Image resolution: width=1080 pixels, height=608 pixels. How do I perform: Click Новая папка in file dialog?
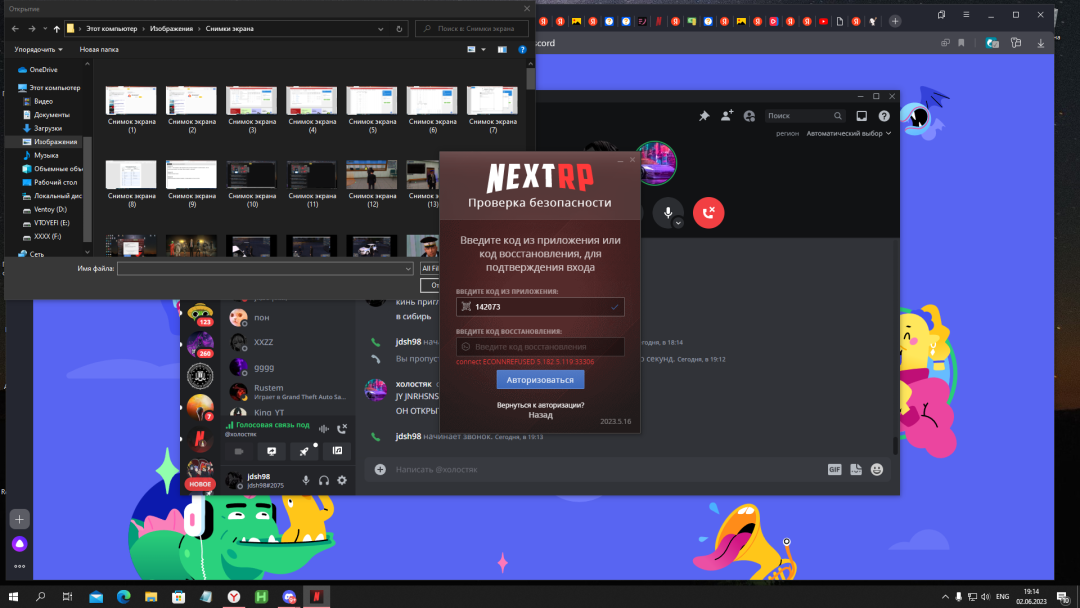(98, 50)
